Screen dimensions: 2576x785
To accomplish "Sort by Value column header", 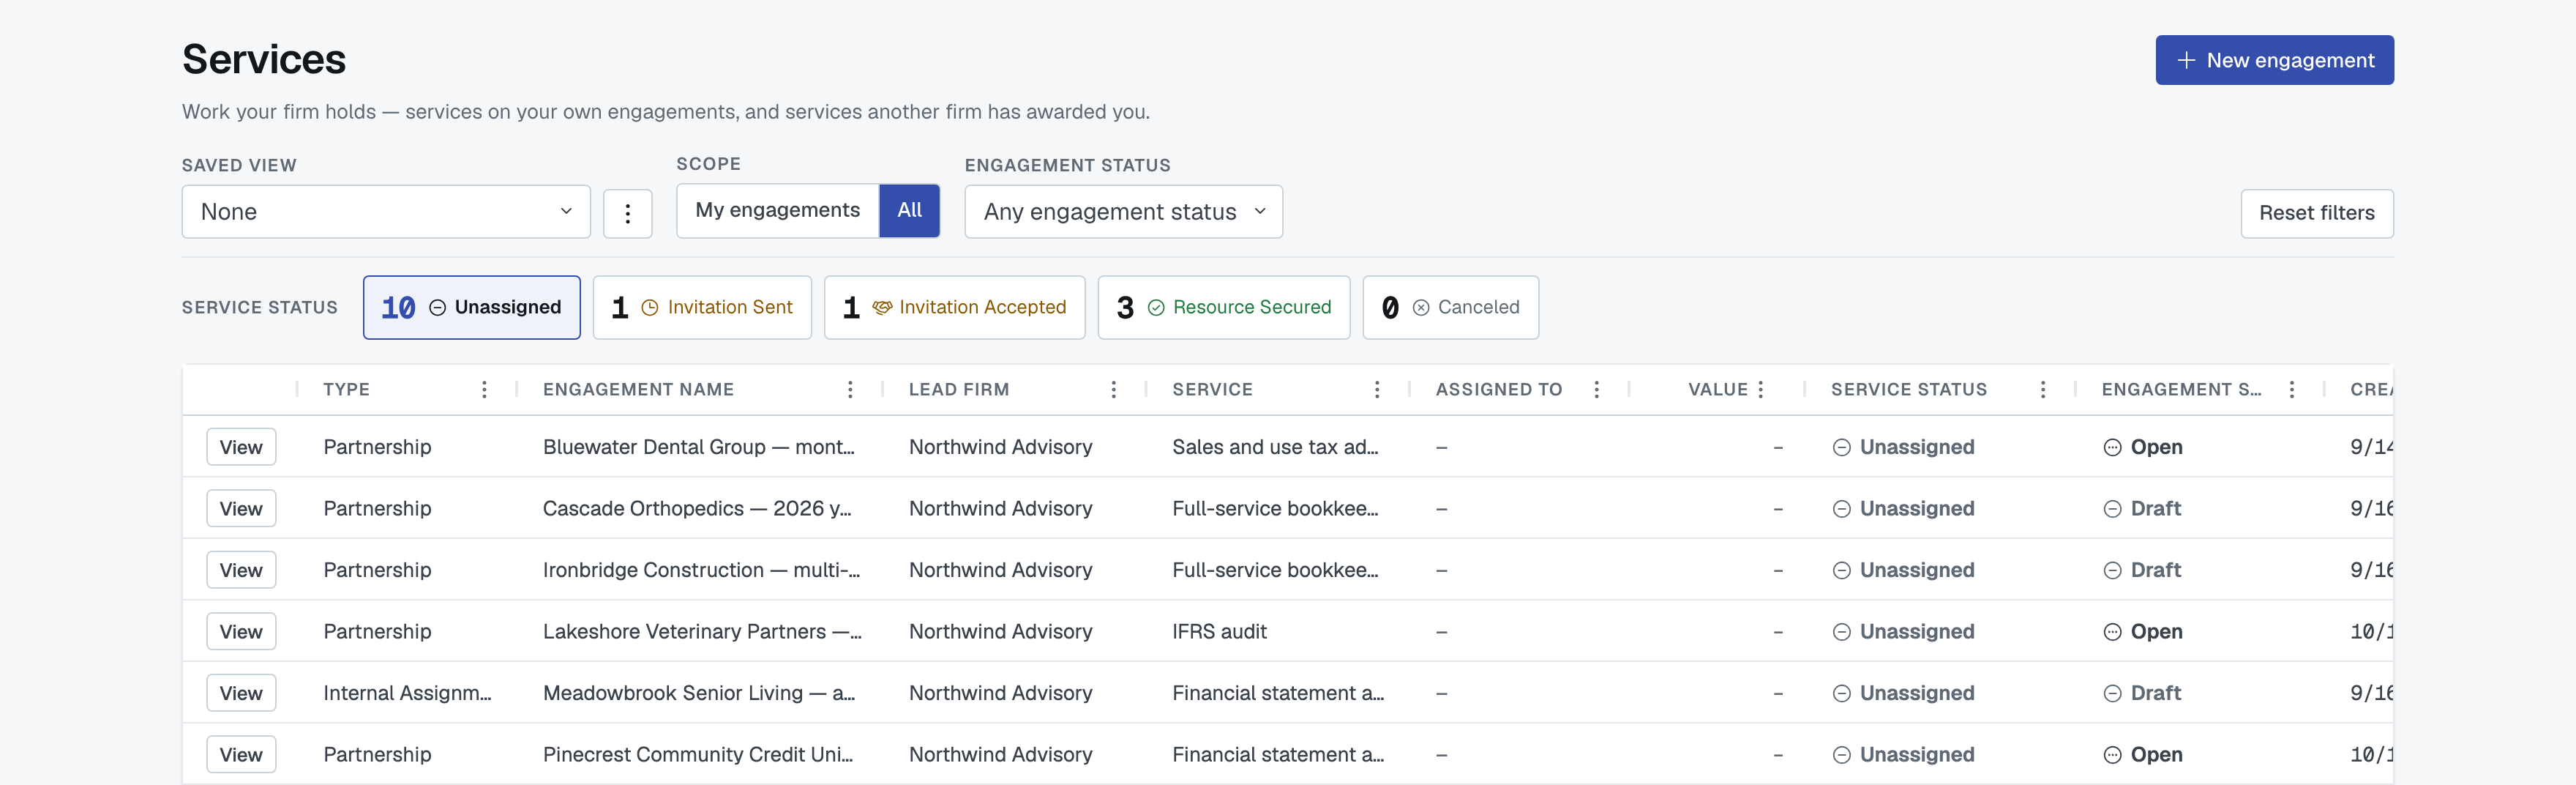I will coord(1717,390).
